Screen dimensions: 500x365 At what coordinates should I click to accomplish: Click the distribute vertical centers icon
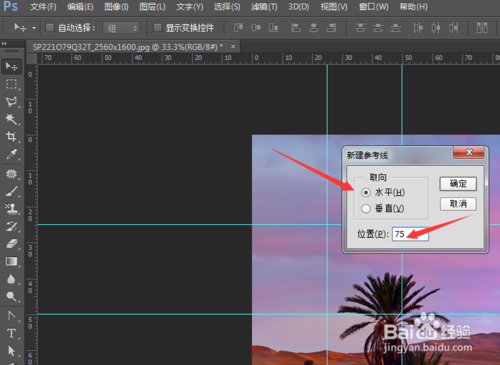click(x=378, y=28)
